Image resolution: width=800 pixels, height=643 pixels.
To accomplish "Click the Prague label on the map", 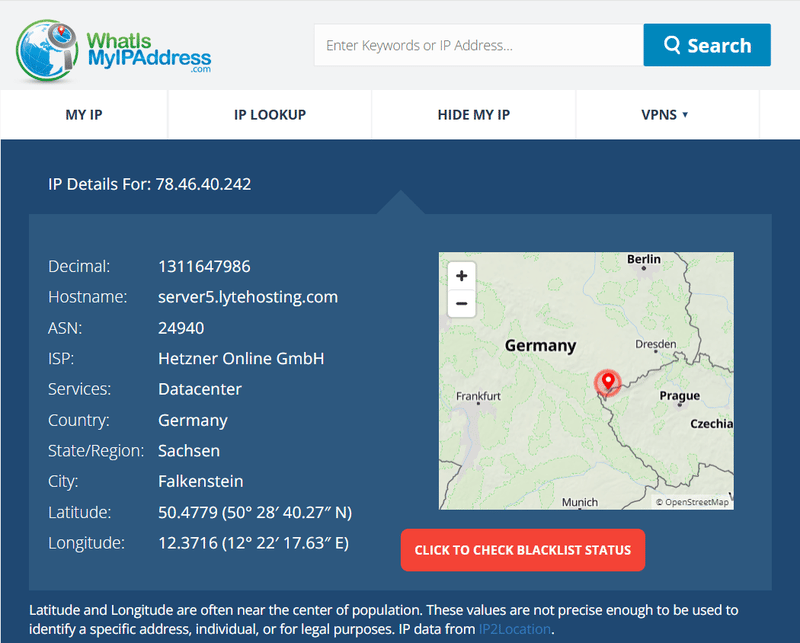I will click(x=680, y=396).
